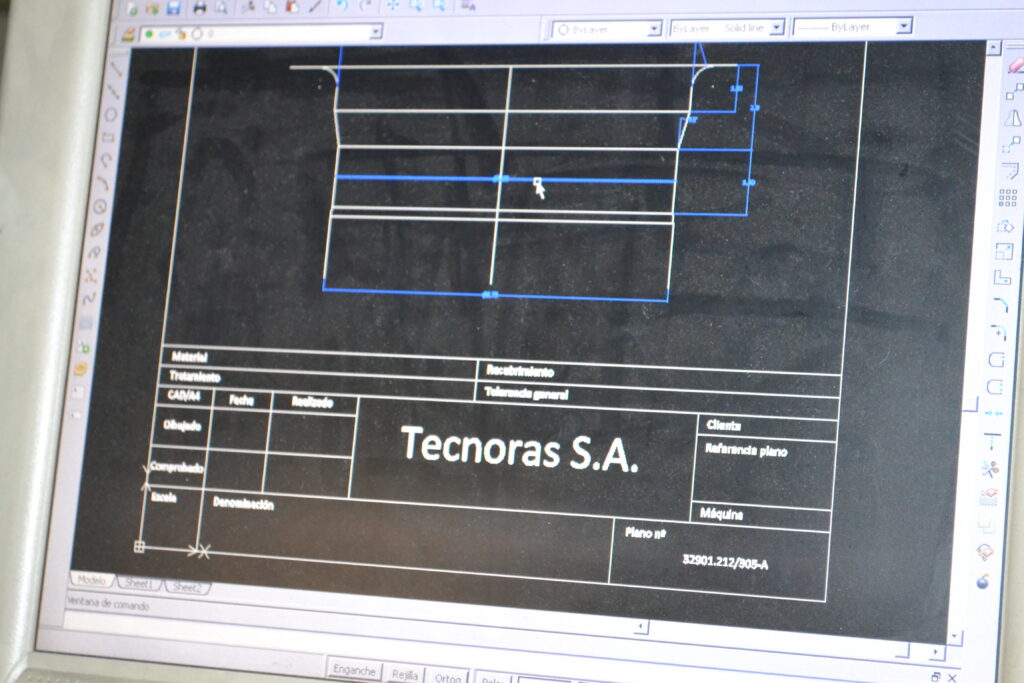The width and height of the screenshot is (1024, 683).
Task: Toggle the Enganche snap status button
Action: pos(354,670)
